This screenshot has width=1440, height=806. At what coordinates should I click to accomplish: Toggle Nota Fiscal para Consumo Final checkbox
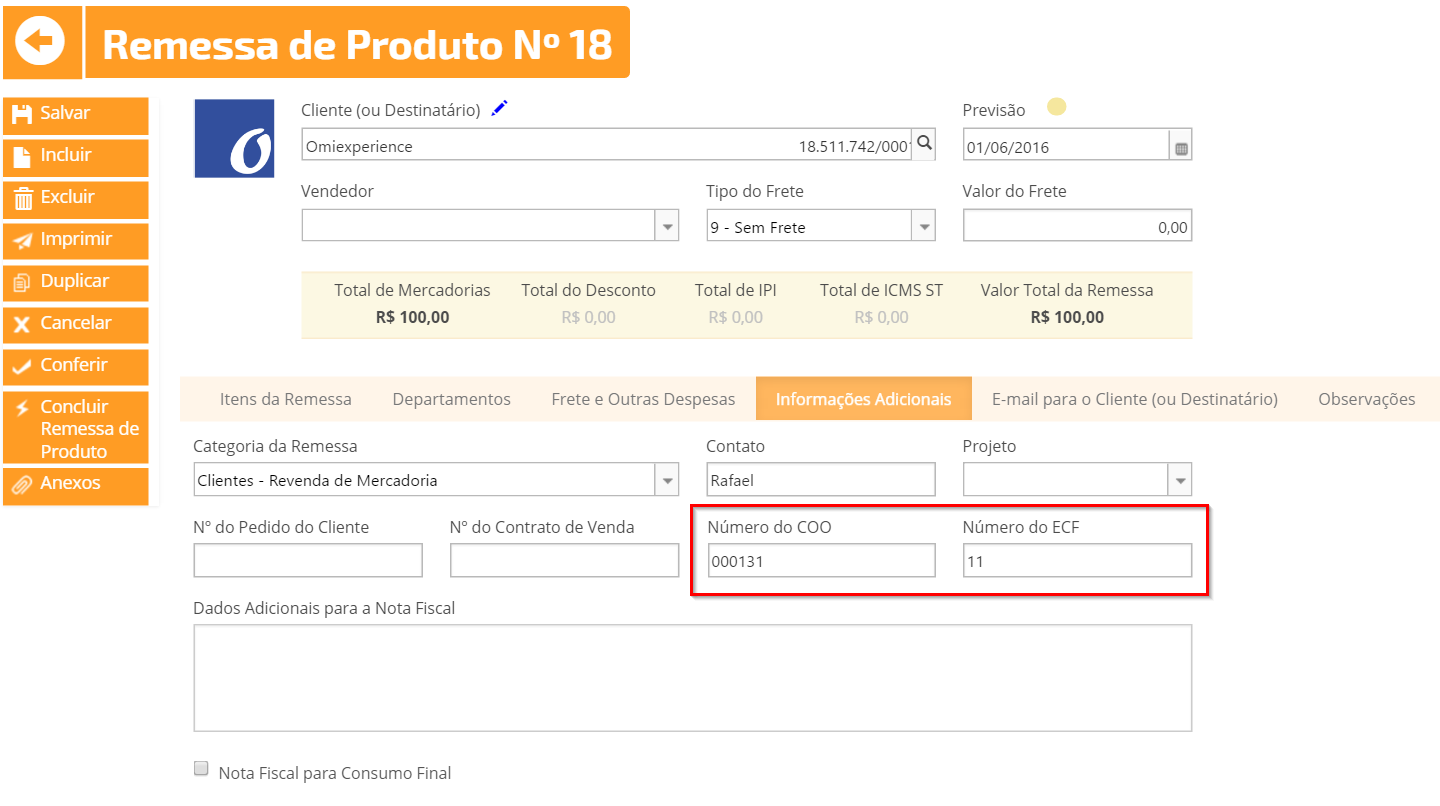(x=201, y=769)
